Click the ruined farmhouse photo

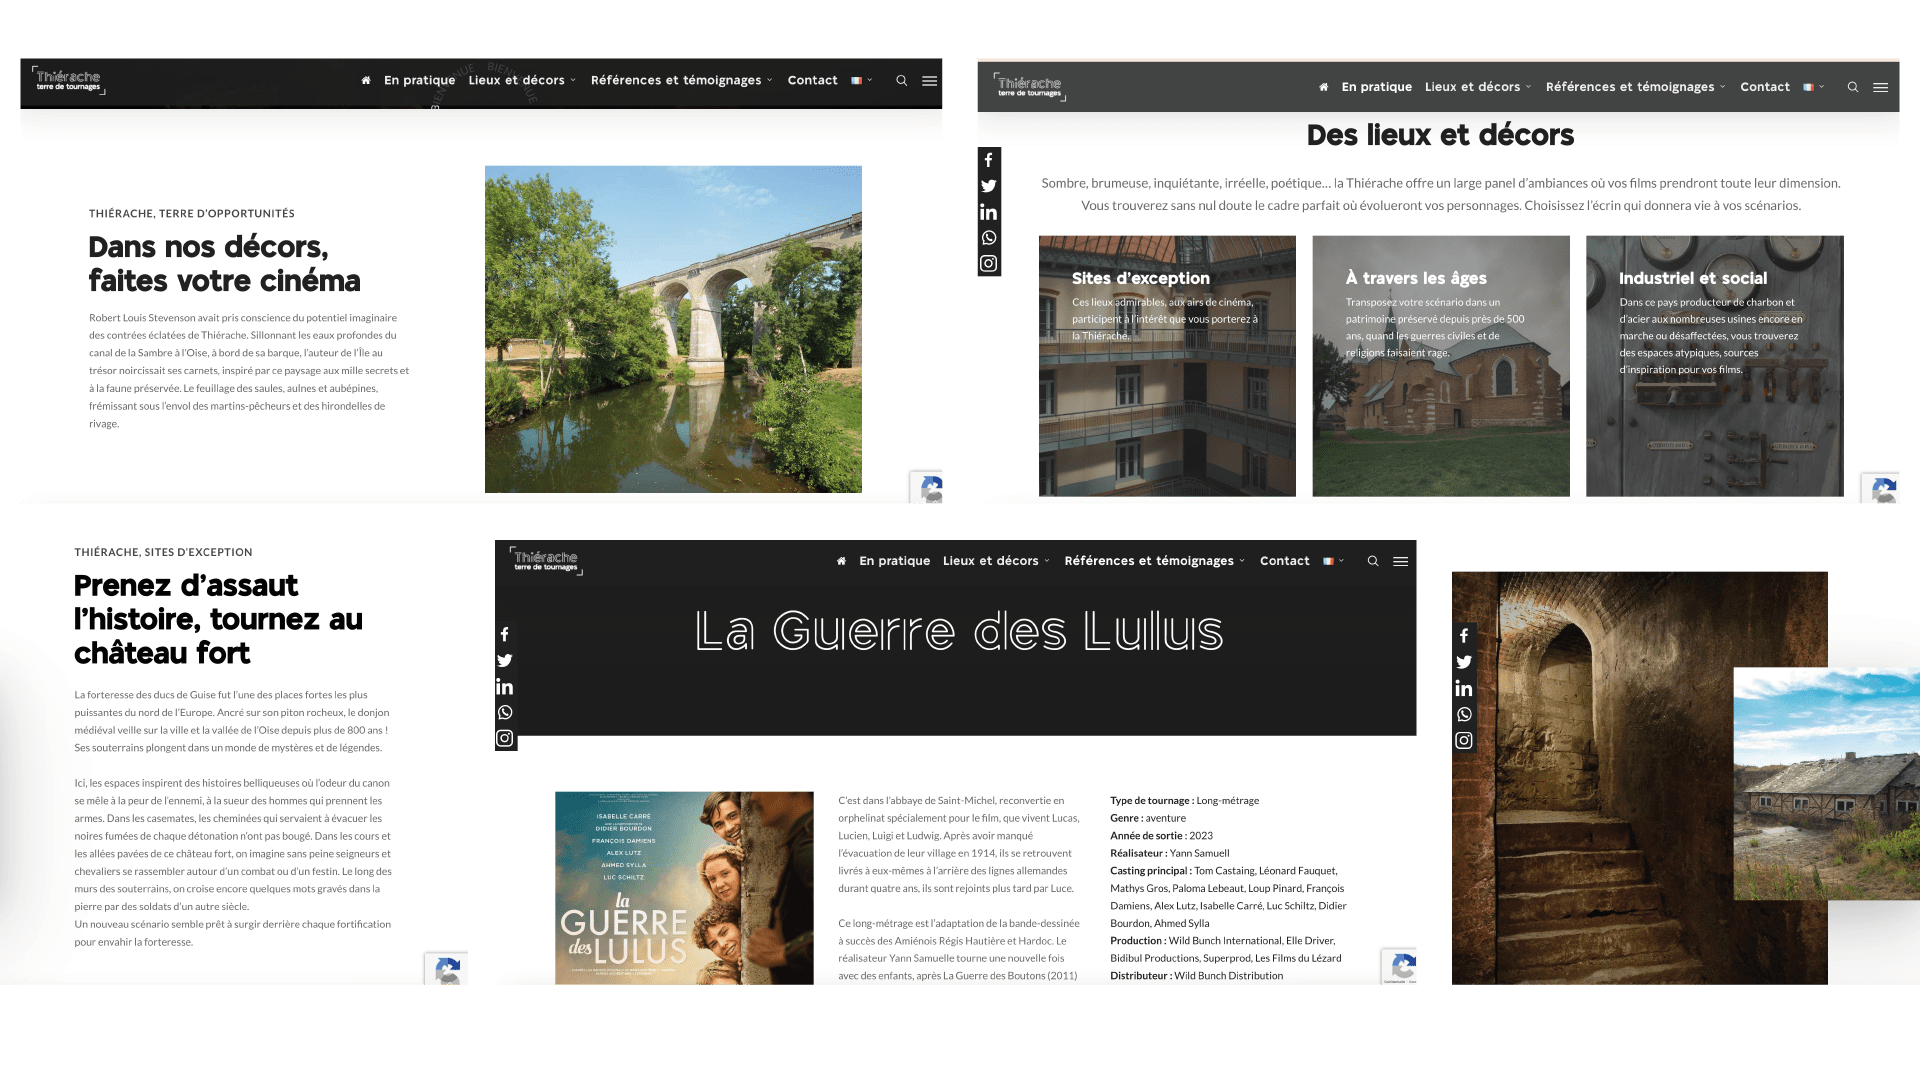pos(1827,784)
